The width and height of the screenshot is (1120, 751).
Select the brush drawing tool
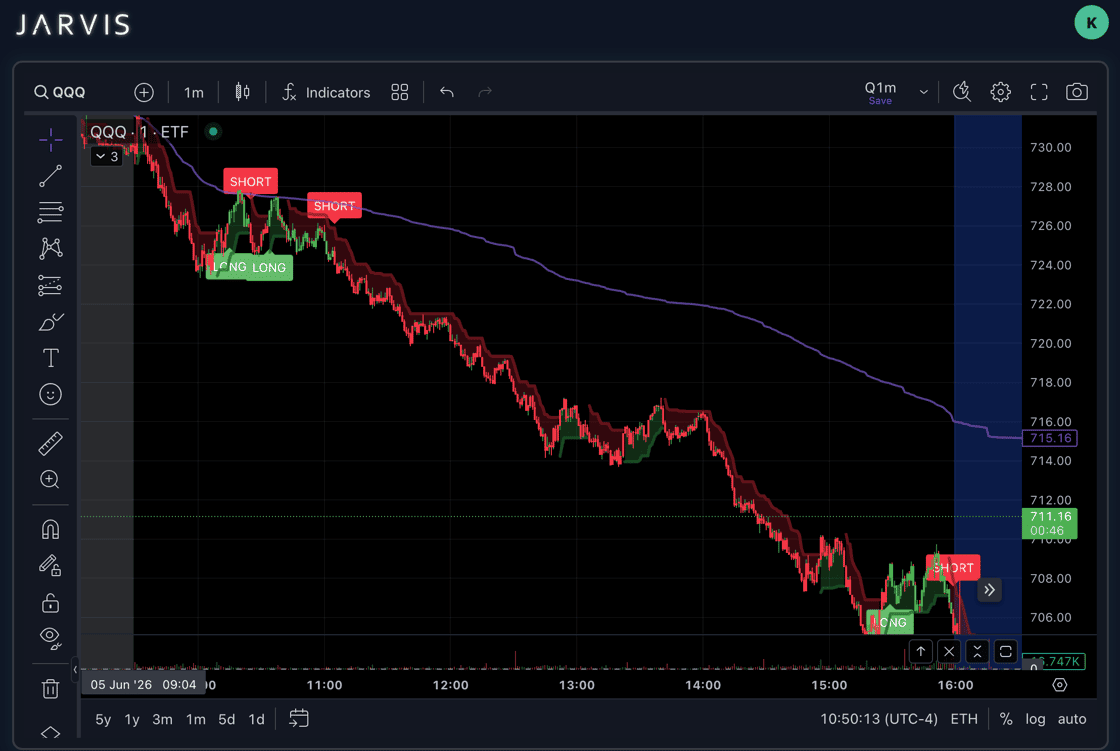[50, 322]
